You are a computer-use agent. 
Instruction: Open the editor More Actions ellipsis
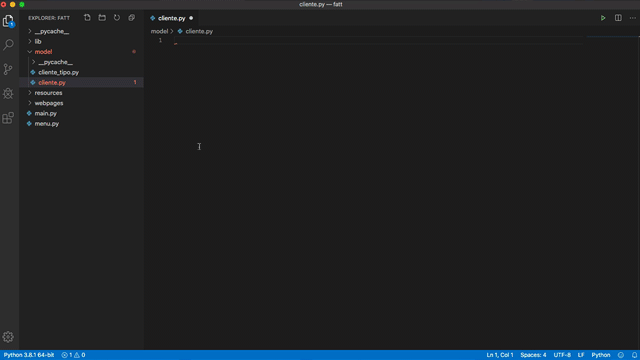click(633, 18)
